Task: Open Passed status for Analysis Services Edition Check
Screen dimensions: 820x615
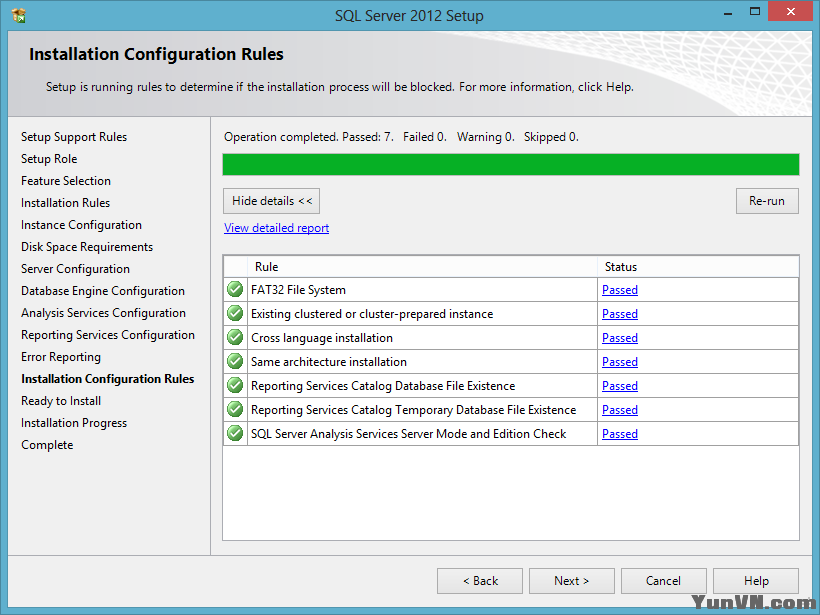Action: pos(620,434)
